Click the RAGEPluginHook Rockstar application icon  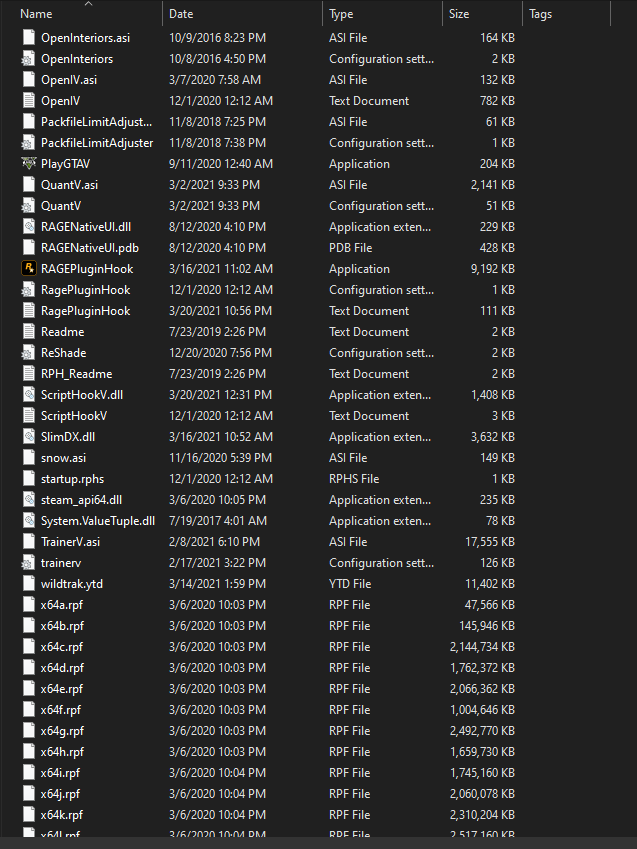29,269
